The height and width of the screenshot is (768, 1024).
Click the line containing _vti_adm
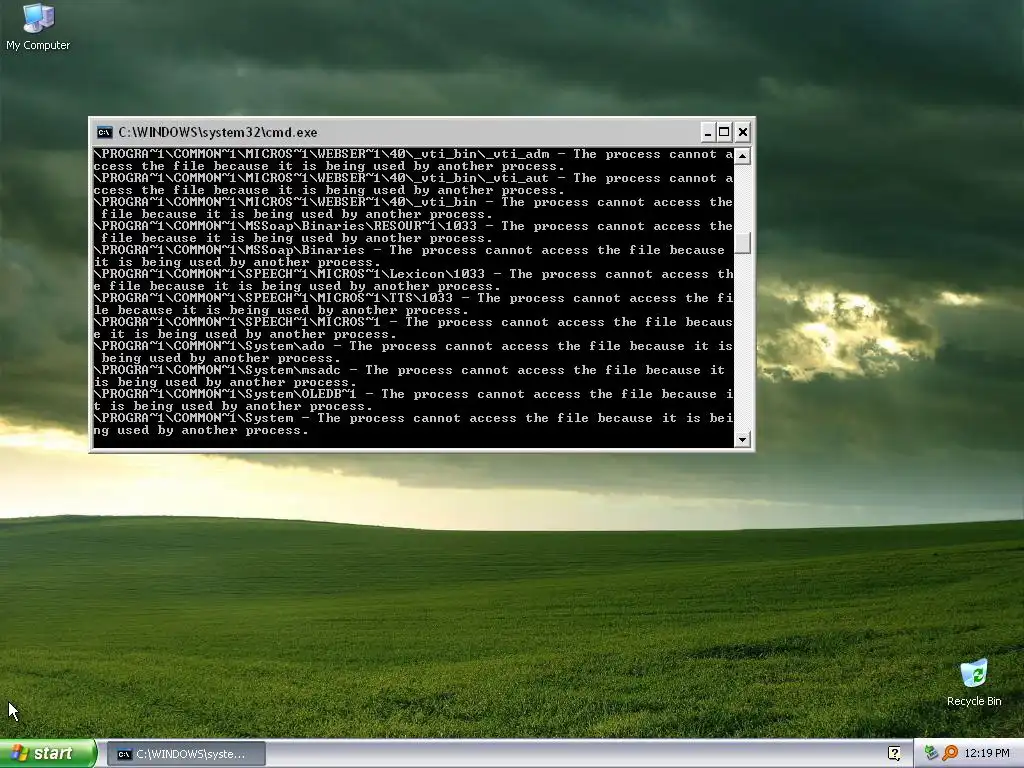coord(413,155)
